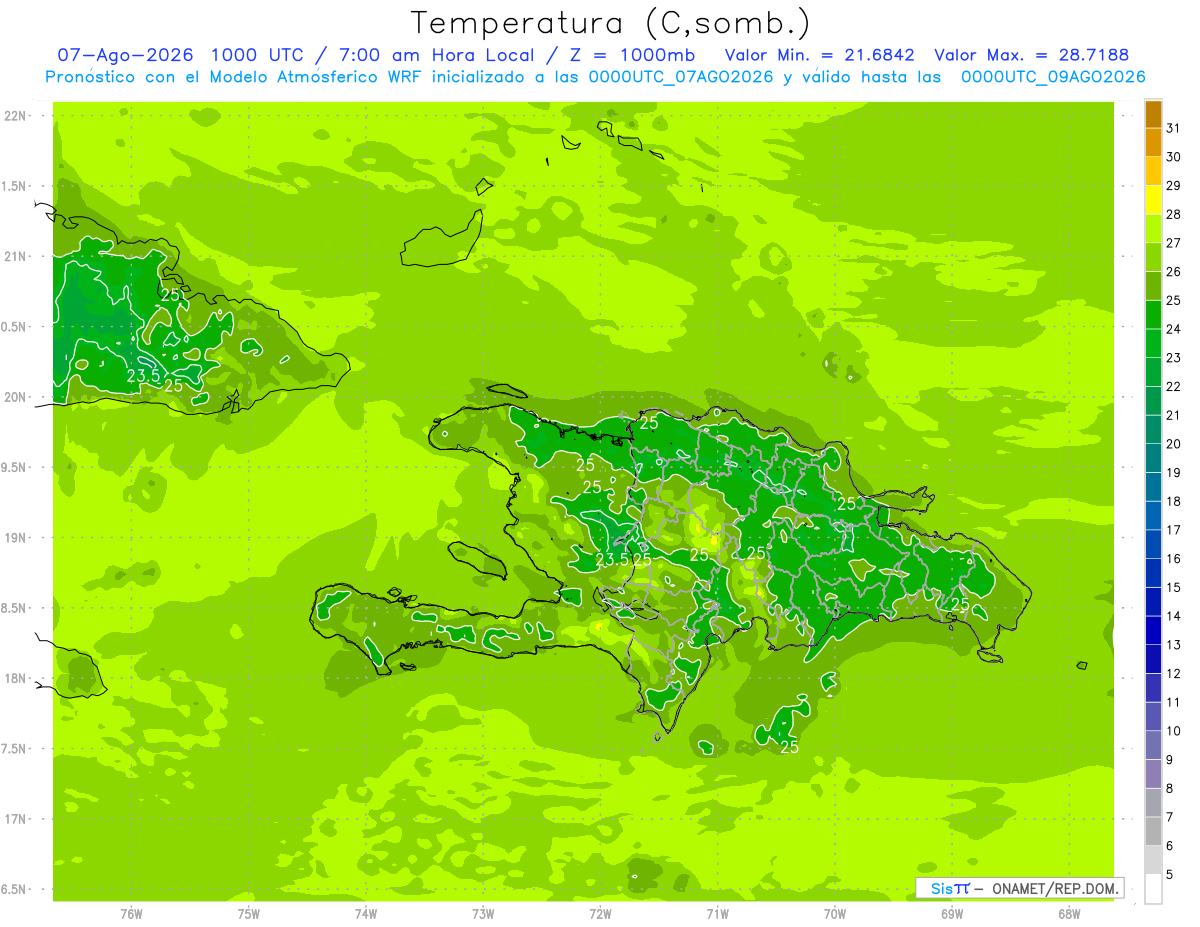Click the "18" value on the color scale
The image size is (1200, 927).
[x=1174, y=501]
